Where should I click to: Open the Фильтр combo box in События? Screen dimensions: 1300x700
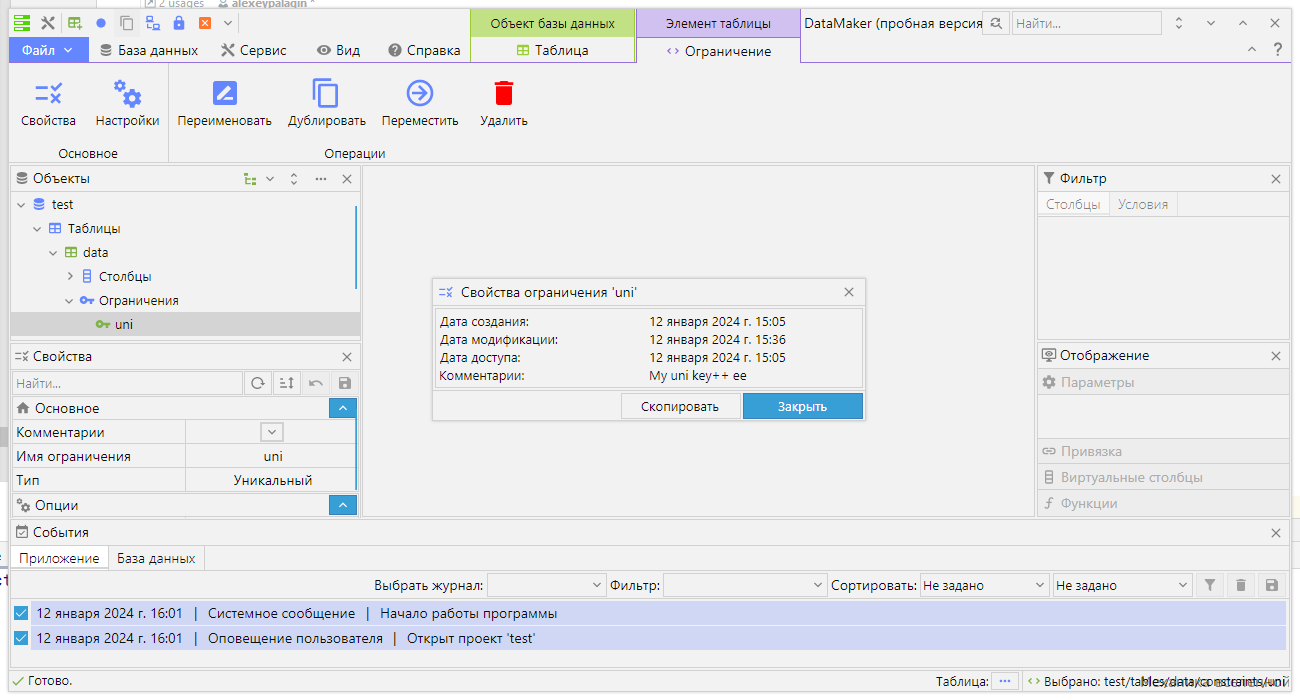pyautogui.click(x=745, y=585)
